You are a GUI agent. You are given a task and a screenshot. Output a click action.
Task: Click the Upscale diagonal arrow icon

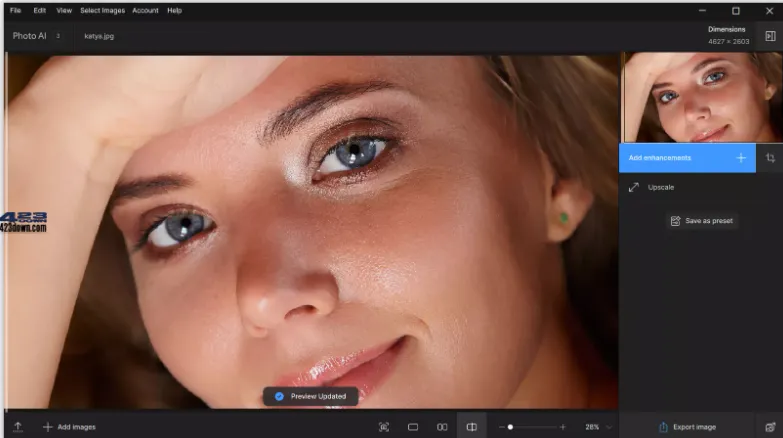tap(634, 187)
